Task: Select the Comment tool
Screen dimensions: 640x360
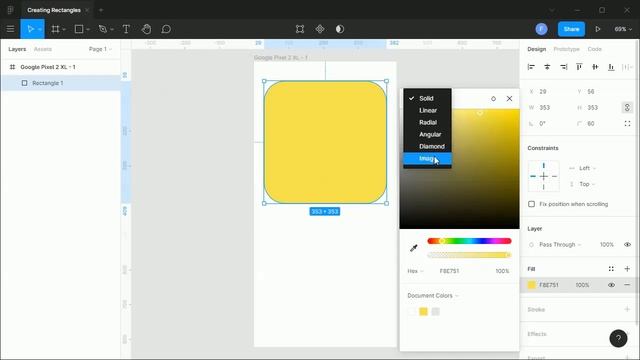Action: click(x=166, y=29)
